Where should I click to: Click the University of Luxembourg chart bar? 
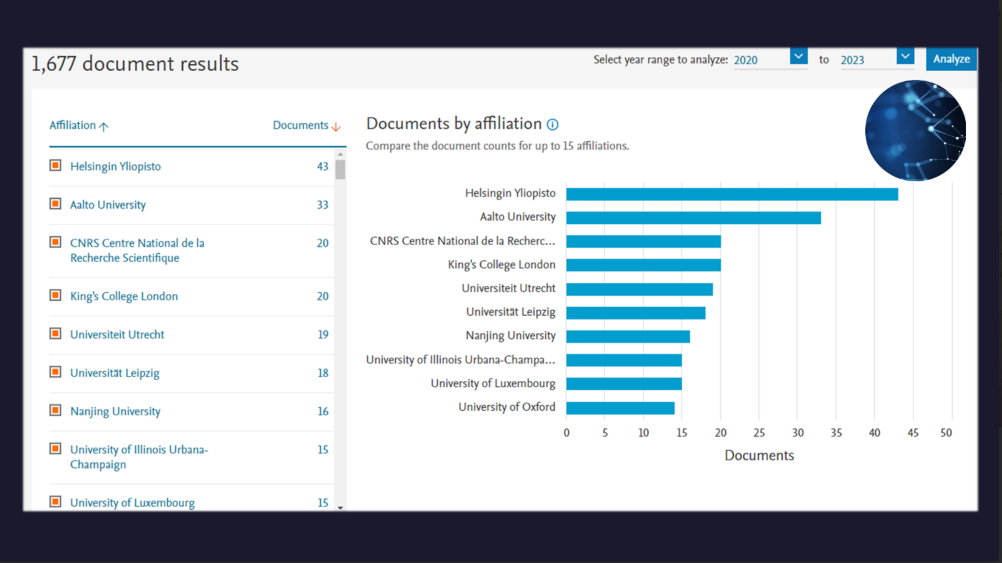point(624,383)
